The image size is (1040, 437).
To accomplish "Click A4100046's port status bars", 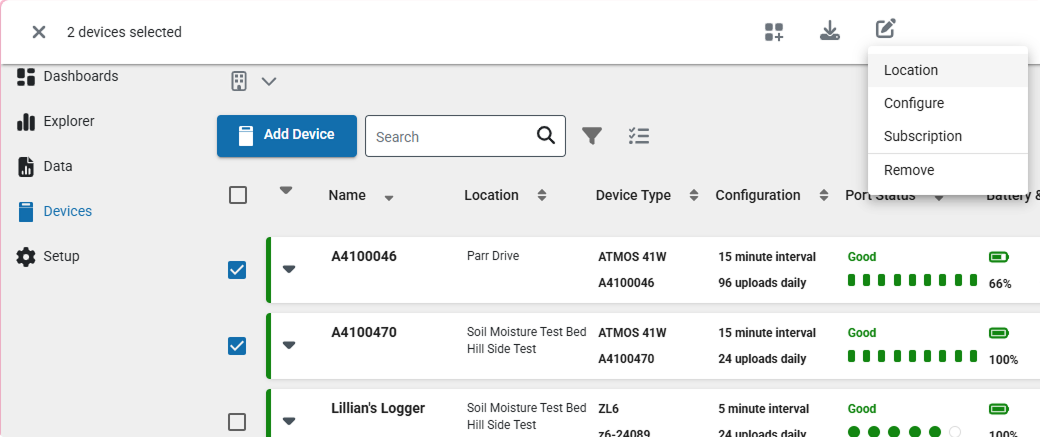I will [x=913, y=280].
